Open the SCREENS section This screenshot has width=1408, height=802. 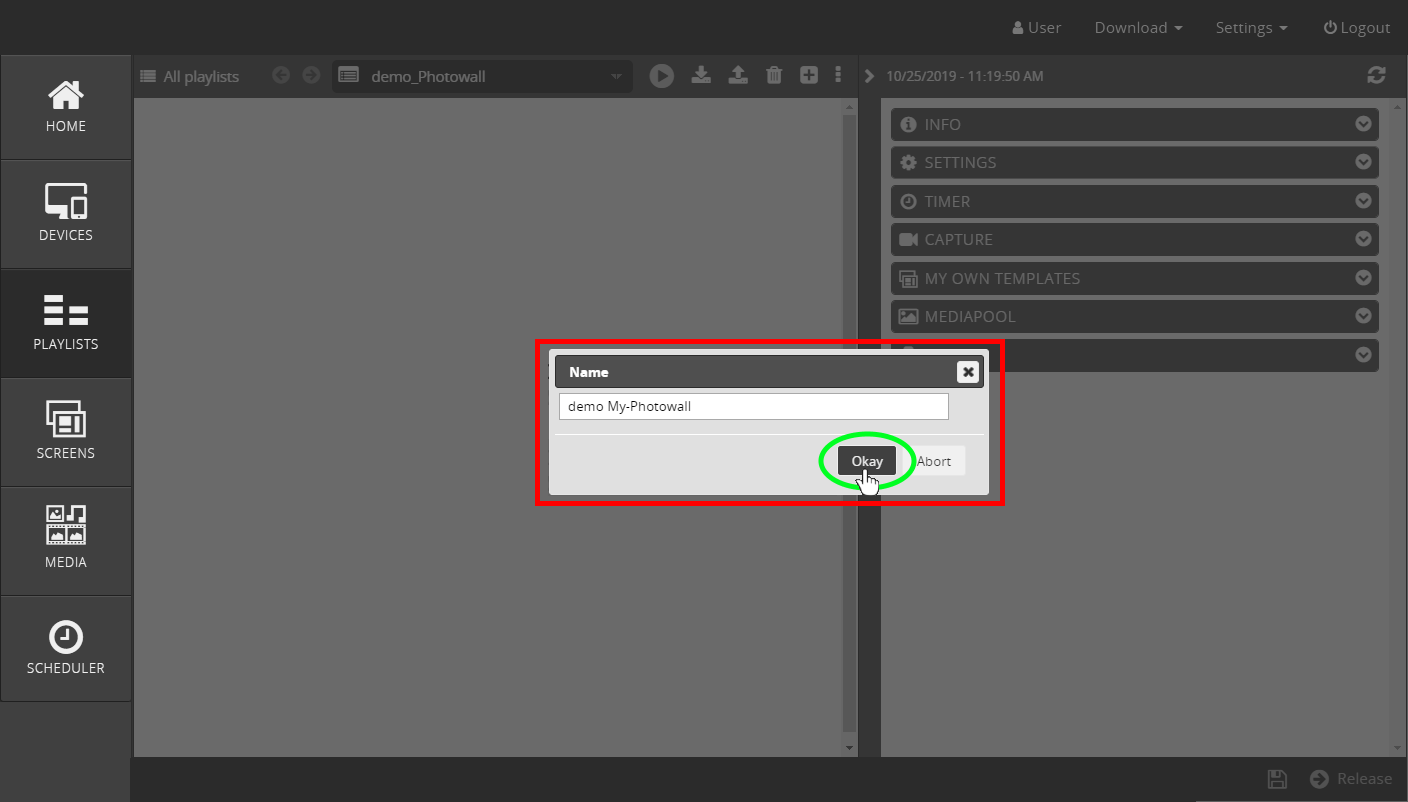tap(66, 432)
